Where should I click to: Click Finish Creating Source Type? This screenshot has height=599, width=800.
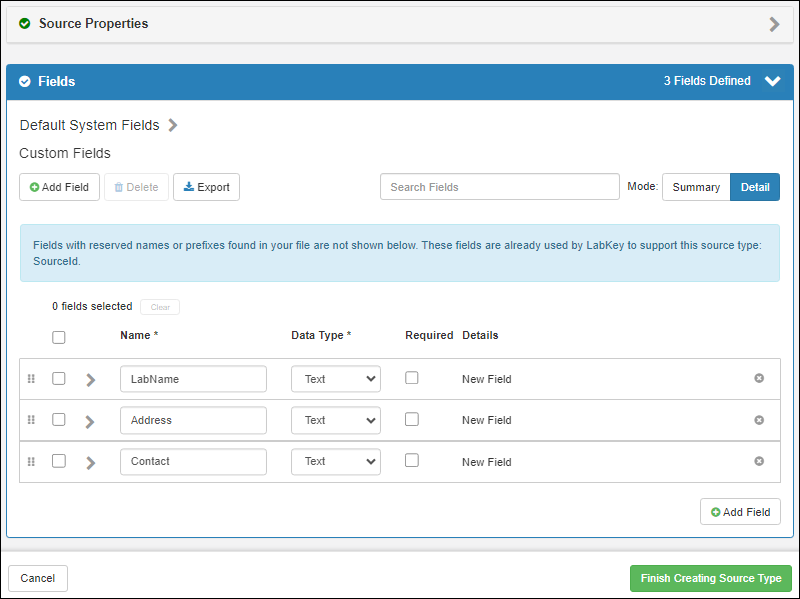point(710,578)
